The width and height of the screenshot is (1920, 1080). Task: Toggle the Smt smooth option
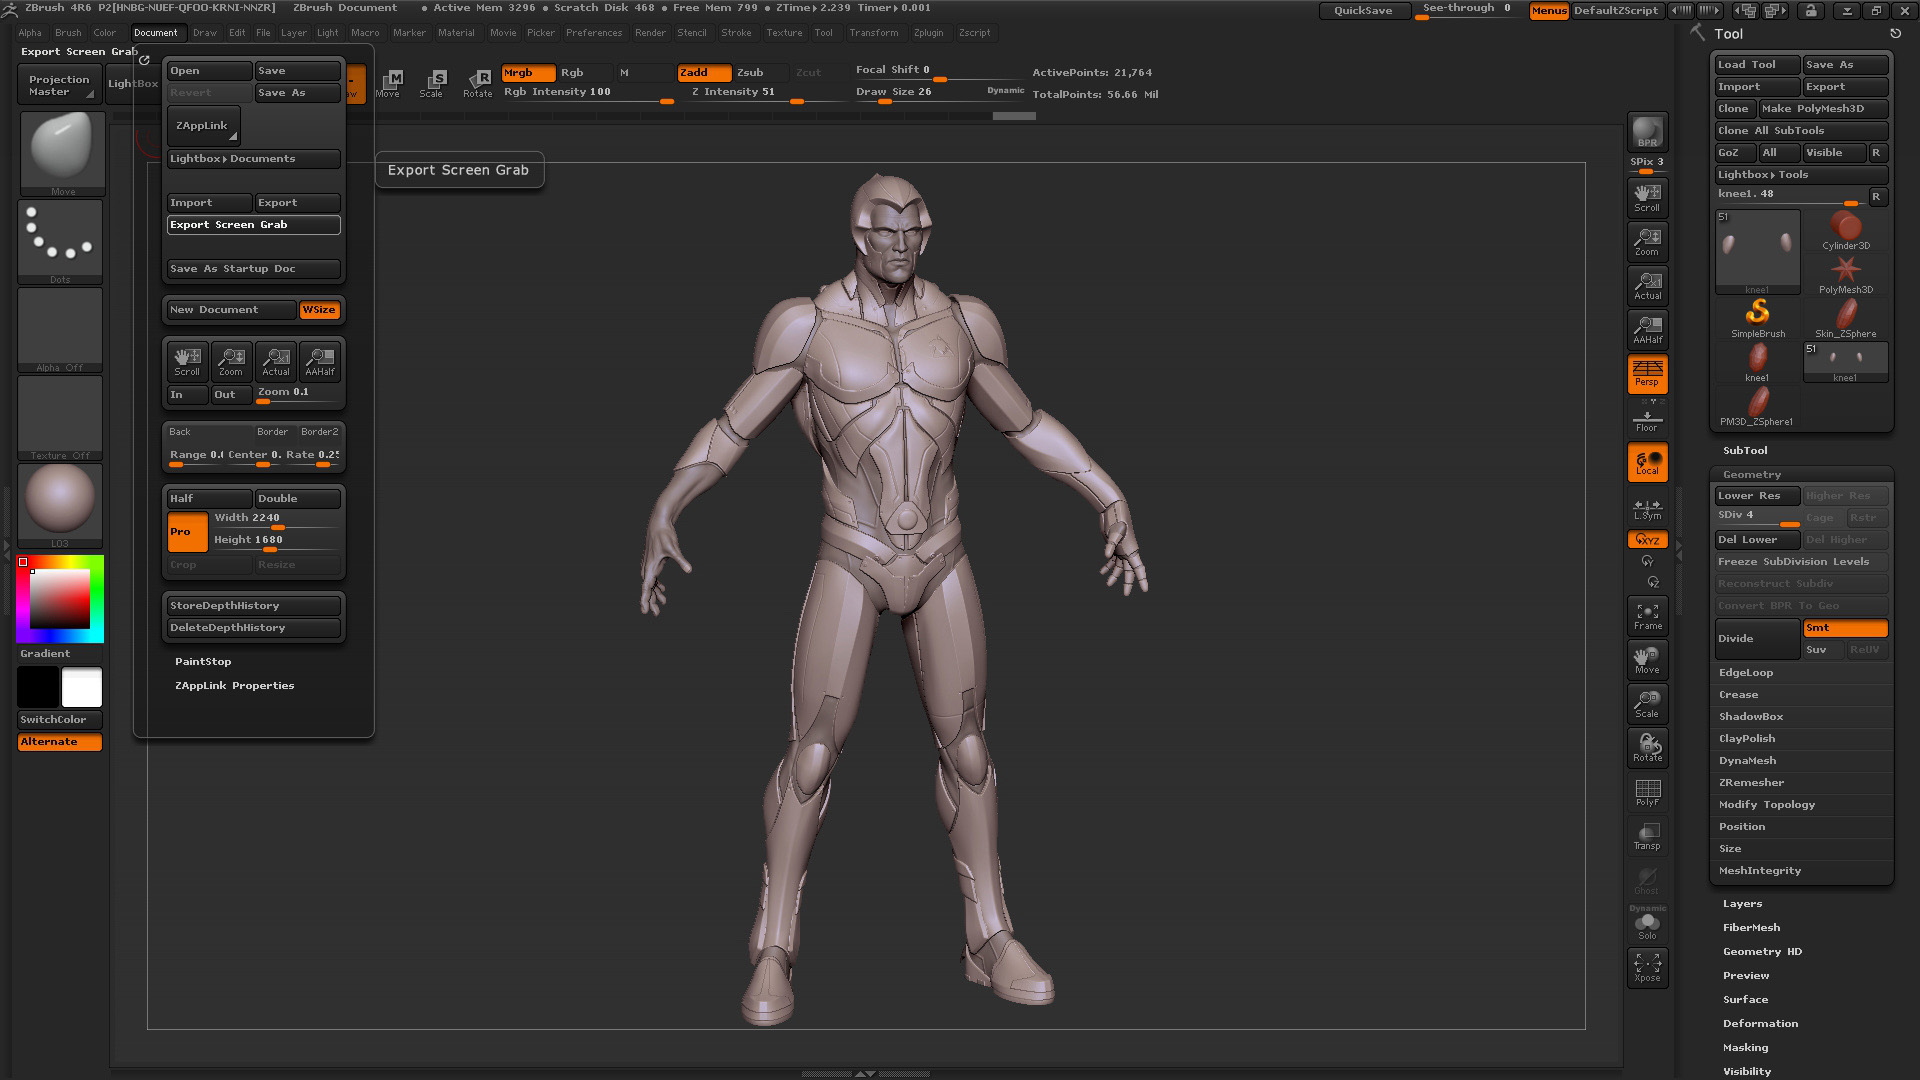(1845, 628)
